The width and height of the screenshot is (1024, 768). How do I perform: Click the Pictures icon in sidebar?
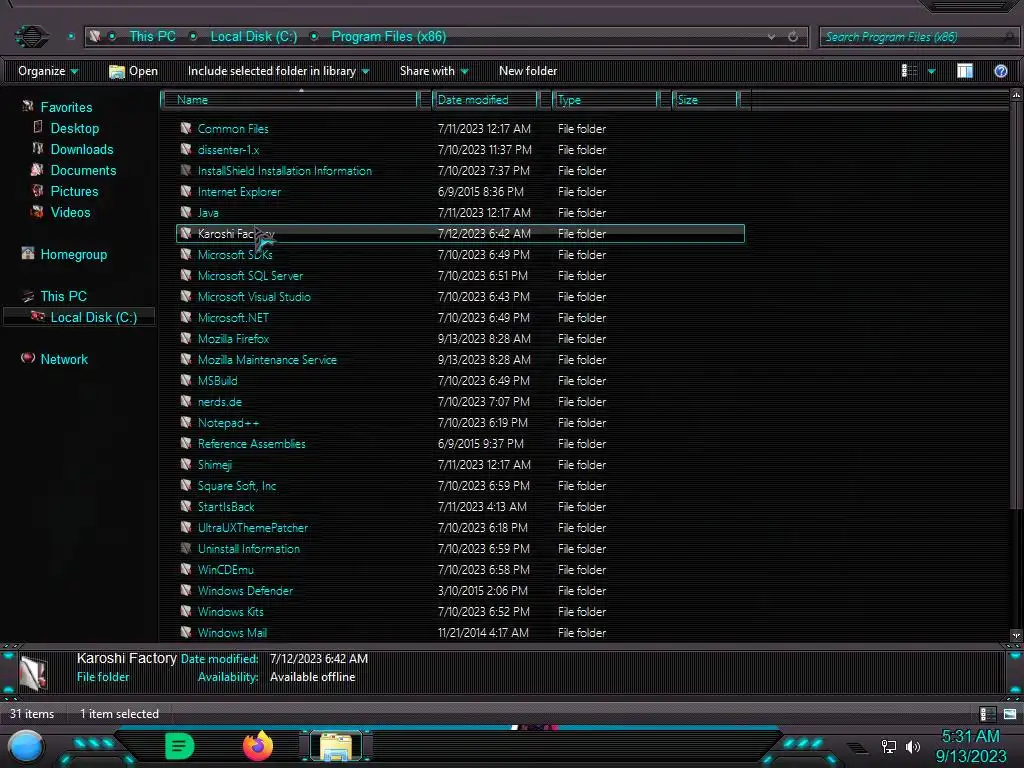(38, 191)
